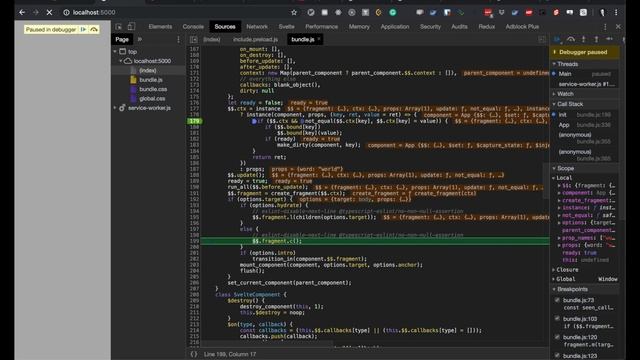
Task: Open the DevTools customize three-dot menu
Action: point(605,27)
